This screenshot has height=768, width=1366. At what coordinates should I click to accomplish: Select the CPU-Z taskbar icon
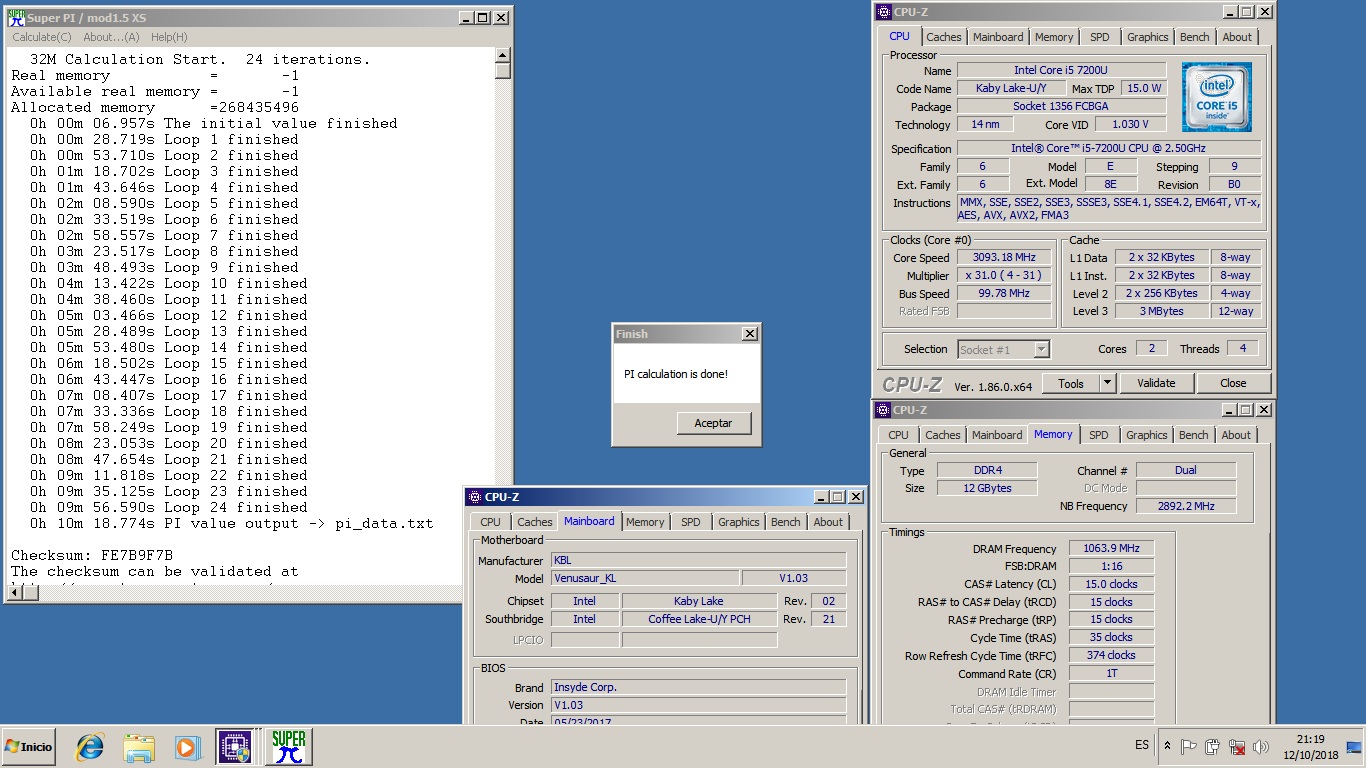click(x=235, y=746)
